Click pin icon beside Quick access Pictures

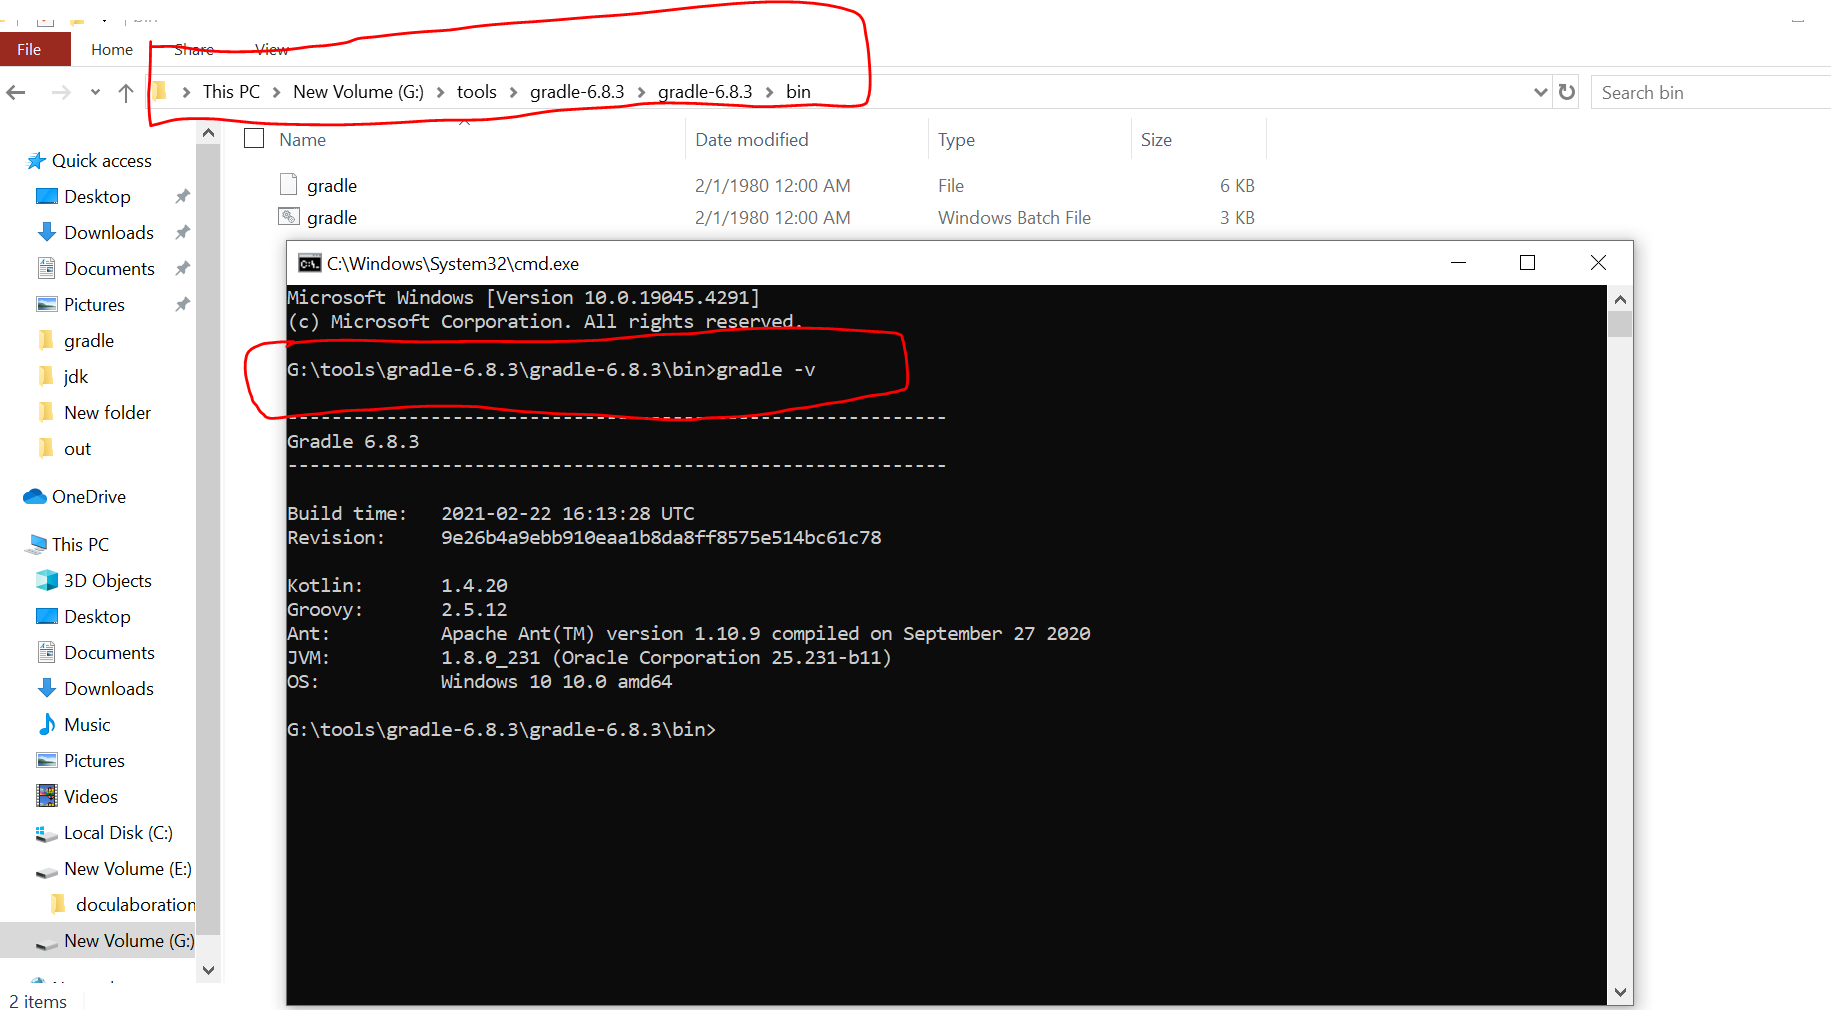182,305
